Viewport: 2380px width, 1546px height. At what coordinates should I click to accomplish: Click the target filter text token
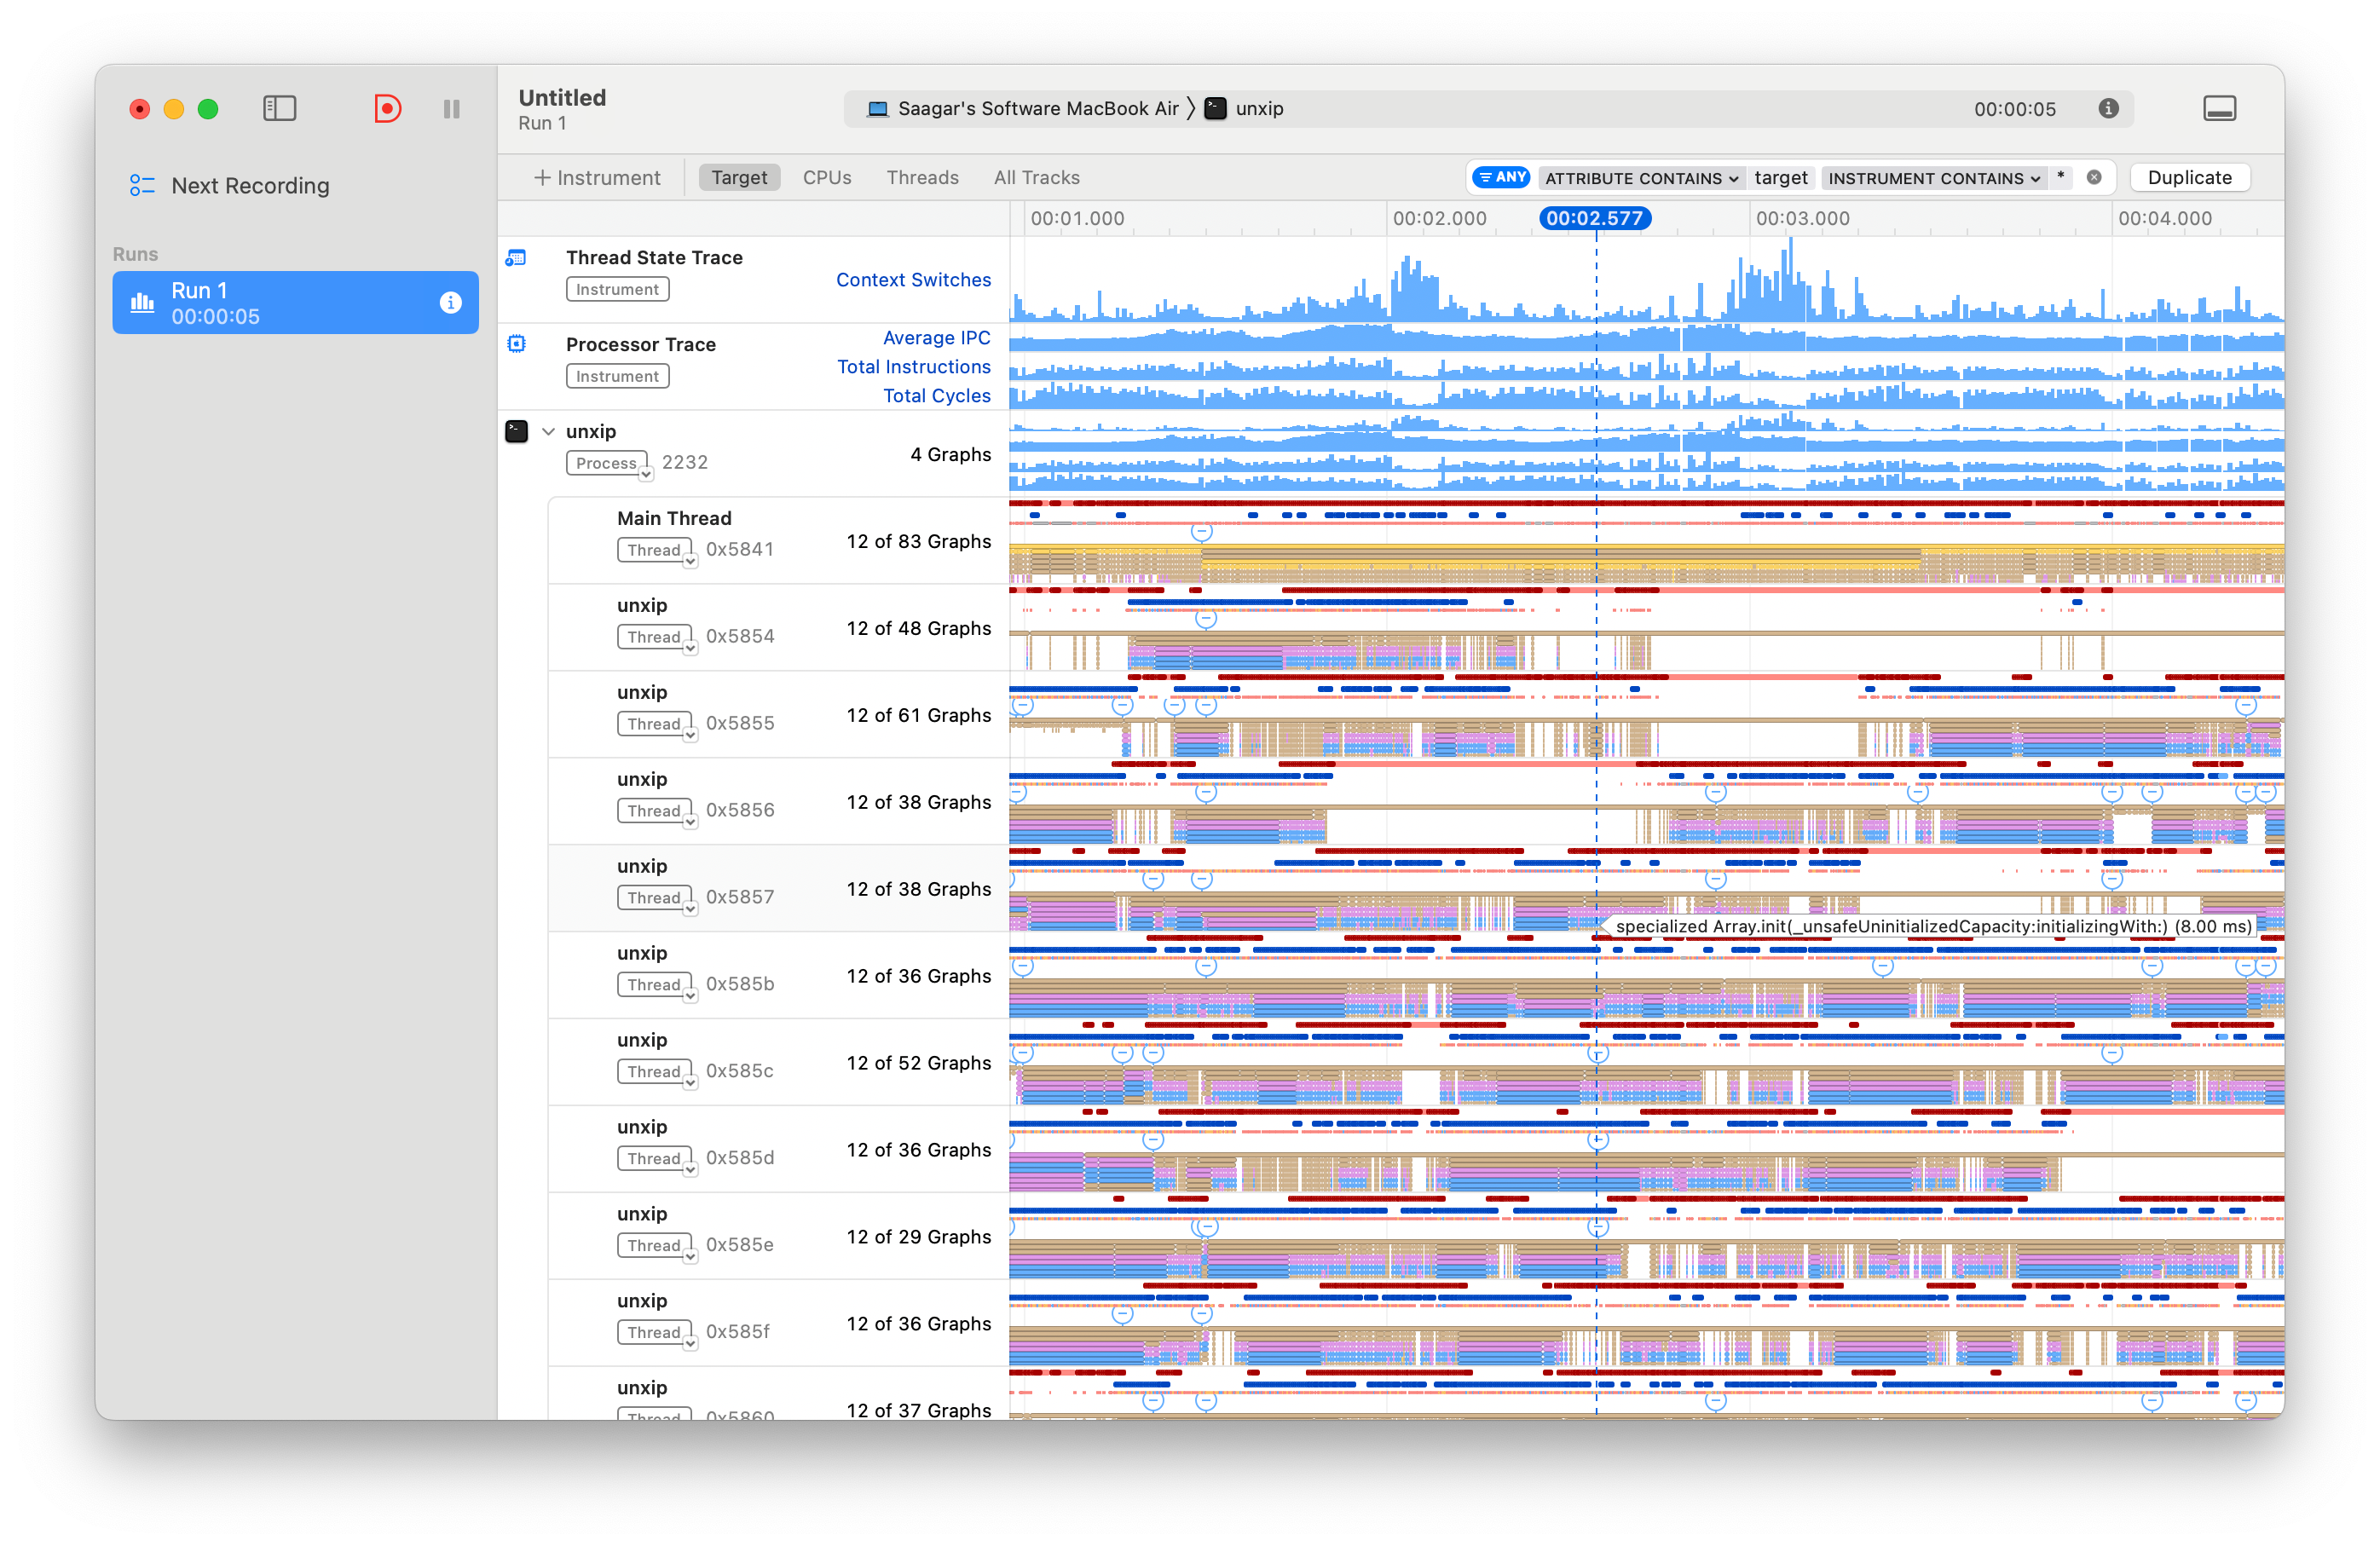[x=1780, y=177]
